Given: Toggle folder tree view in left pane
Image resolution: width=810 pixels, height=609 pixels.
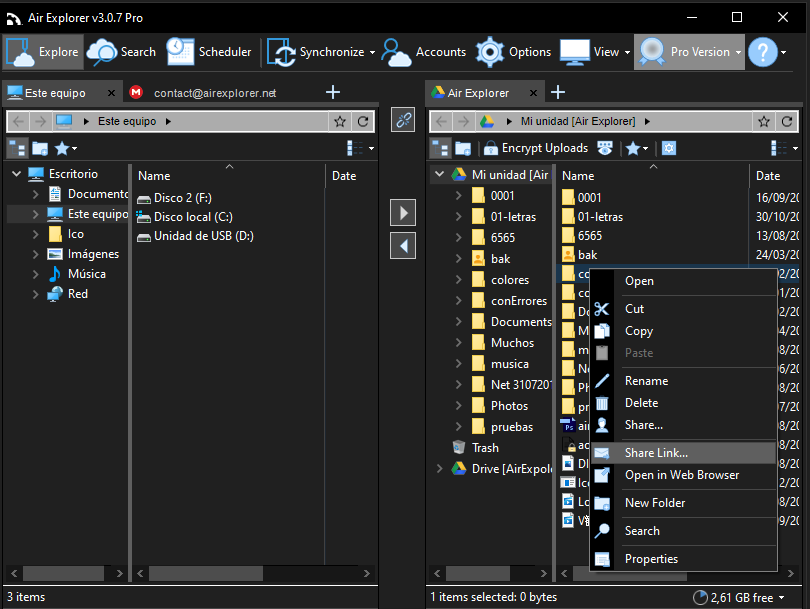Looking at the screenshot, I should tap(18, 149).
